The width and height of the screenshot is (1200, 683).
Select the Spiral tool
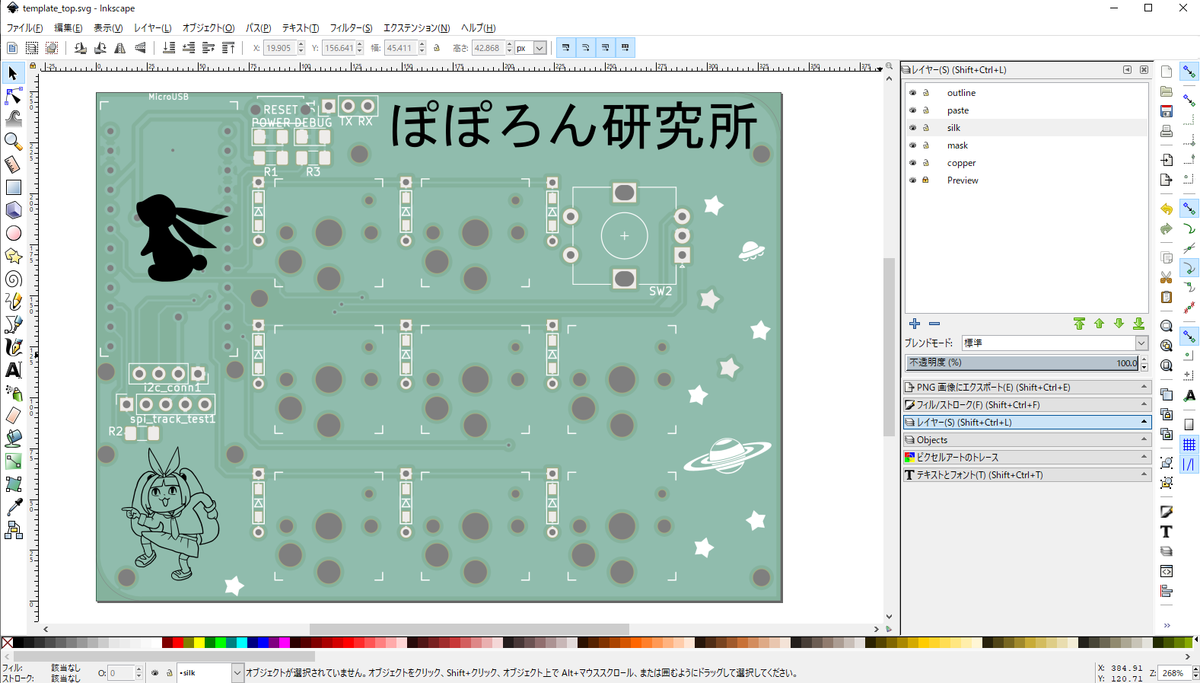(13, 280)
